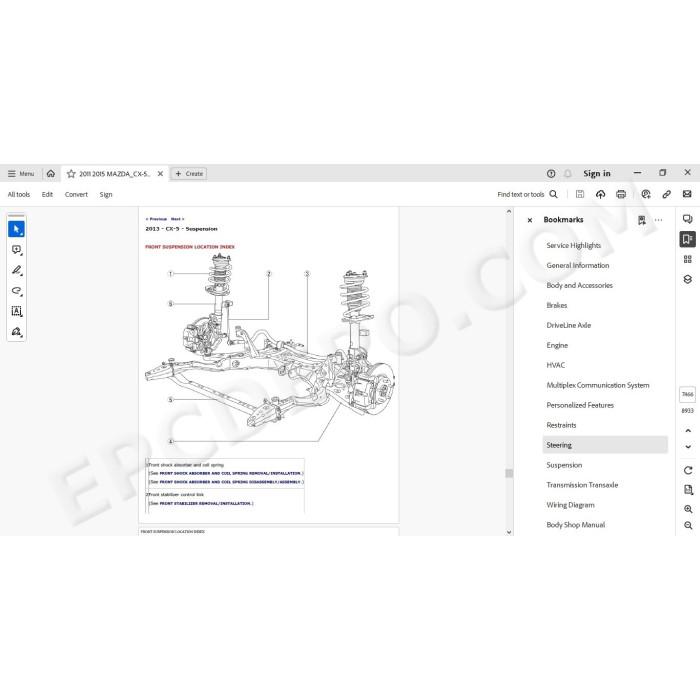
Task: Click the add bookmark icon
Action: coord(642,220)
